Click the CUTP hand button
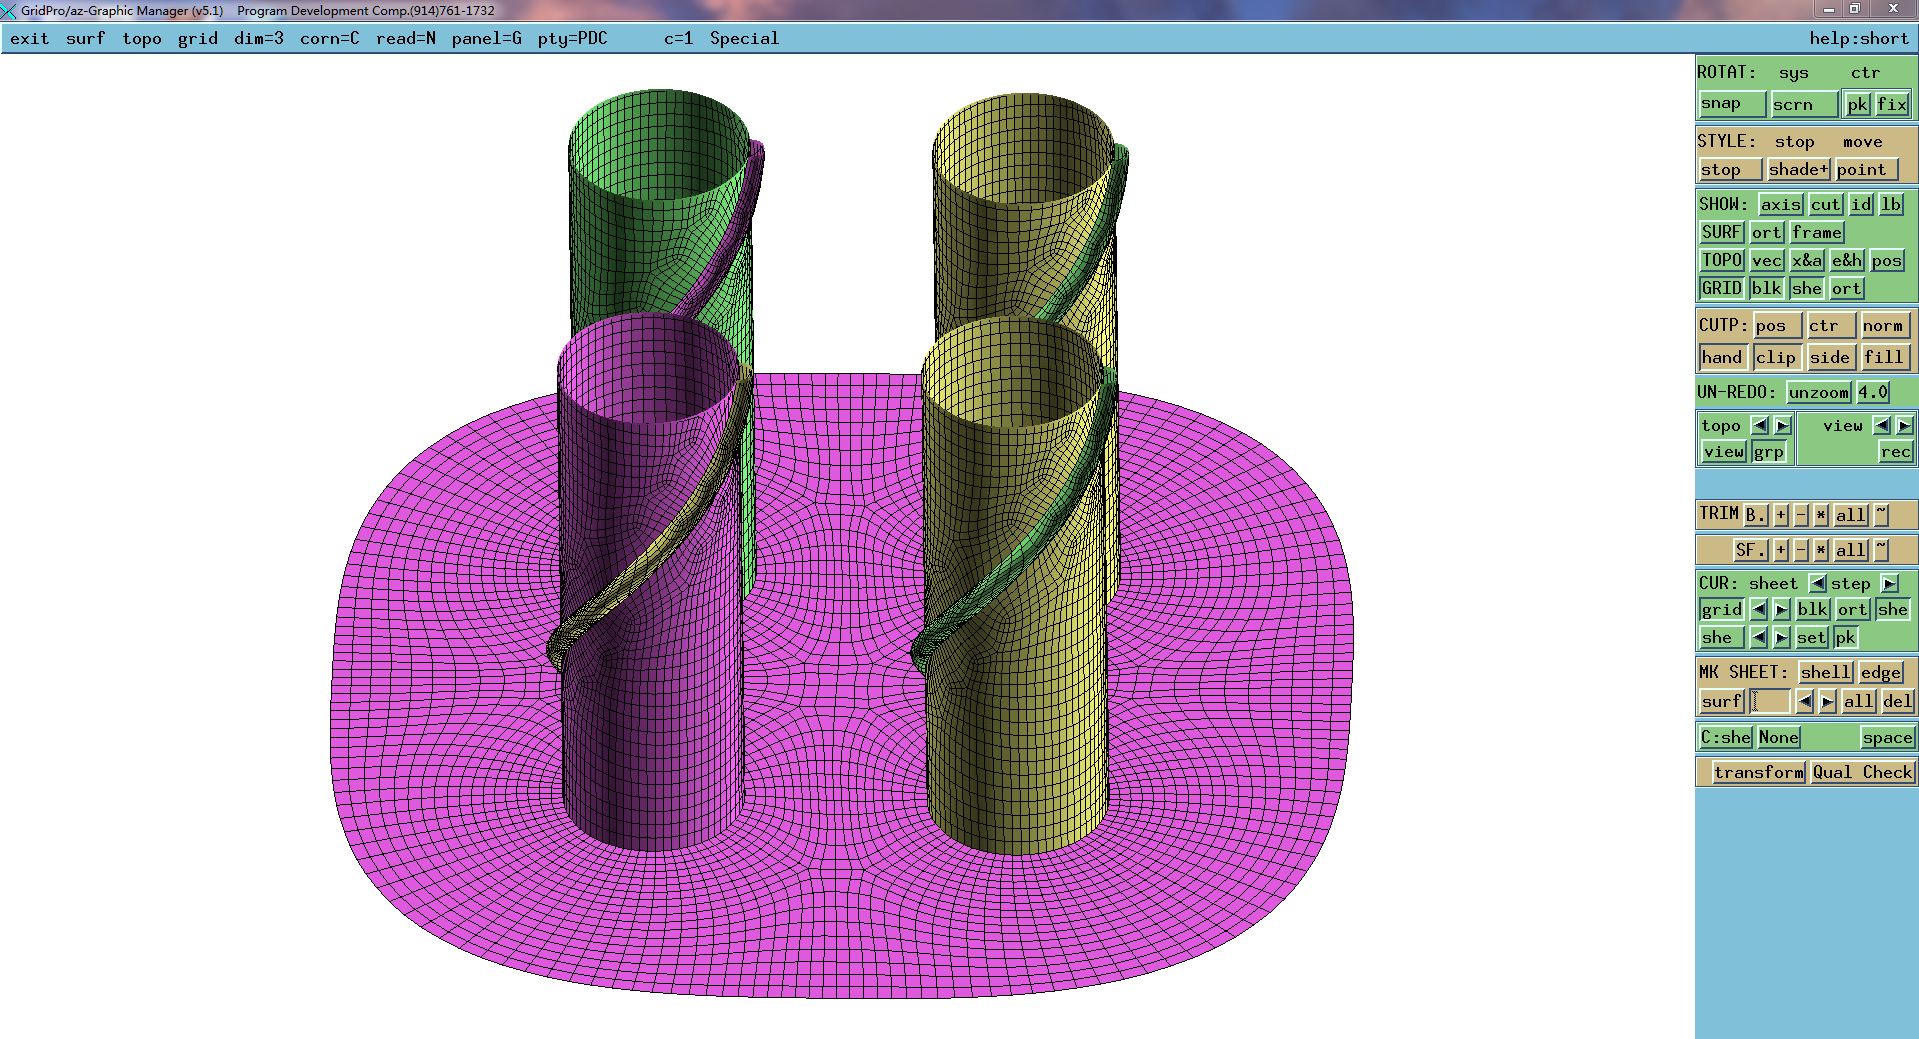This screenshot has height=1039, width=1919. click(x=1722, y=357)
